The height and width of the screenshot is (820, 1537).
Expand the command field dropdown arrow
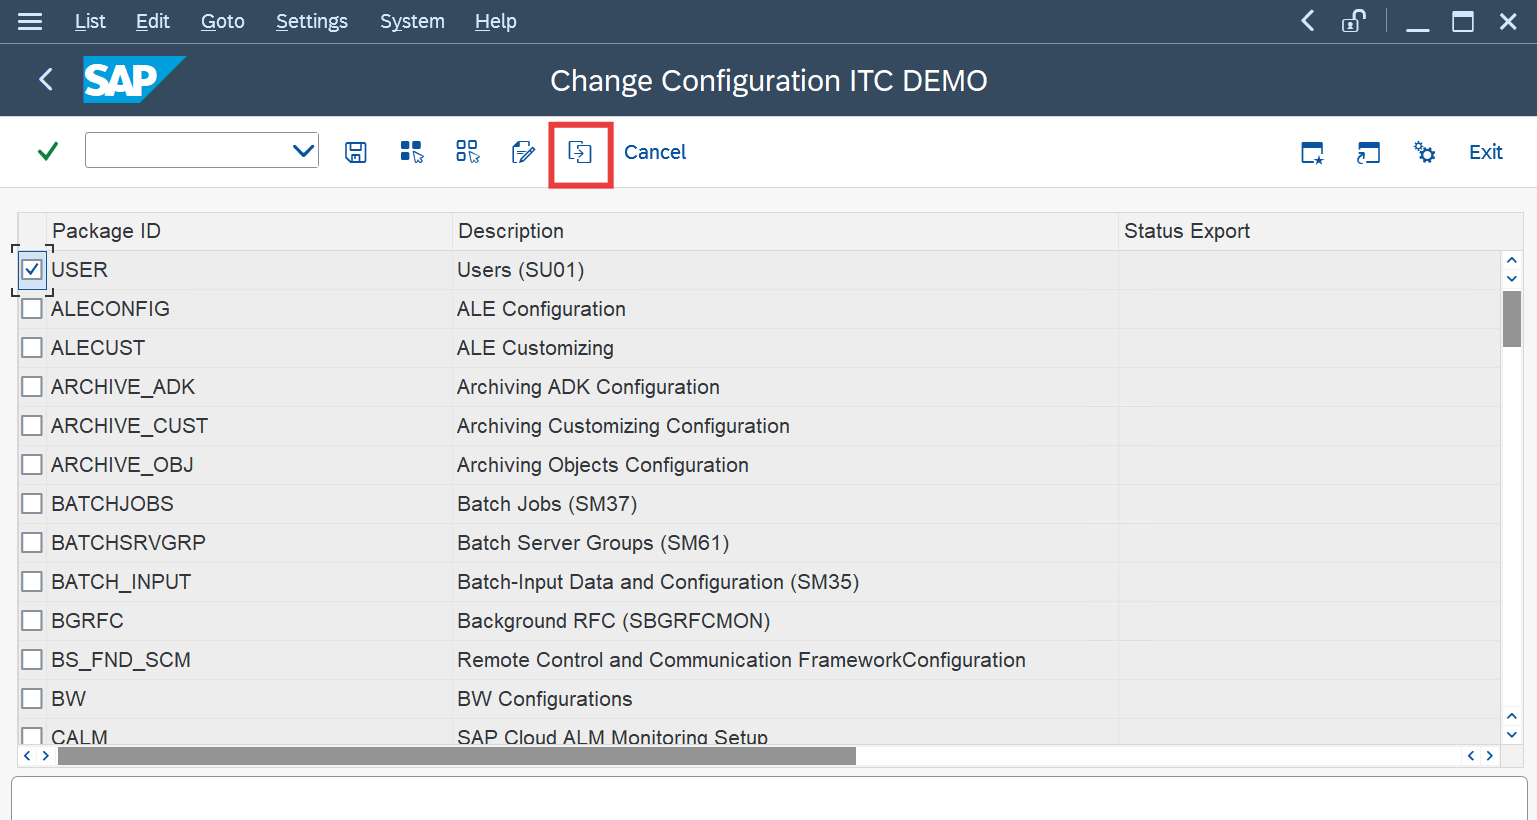(x=303, y=152)
